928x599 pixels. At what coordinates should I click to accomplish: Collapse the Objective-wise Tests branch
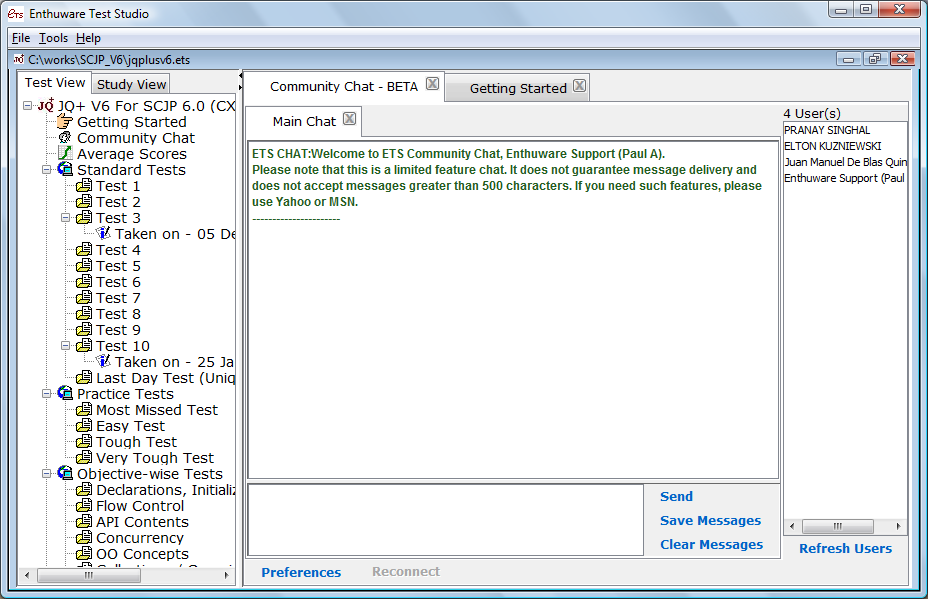pos(46,474)
